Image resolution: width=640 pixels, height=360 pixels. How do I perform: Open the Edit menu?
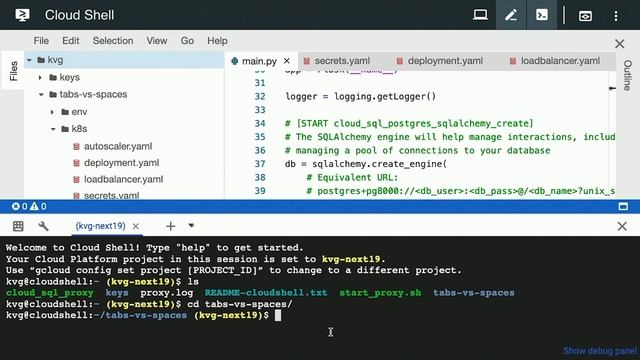click(71, 41)
